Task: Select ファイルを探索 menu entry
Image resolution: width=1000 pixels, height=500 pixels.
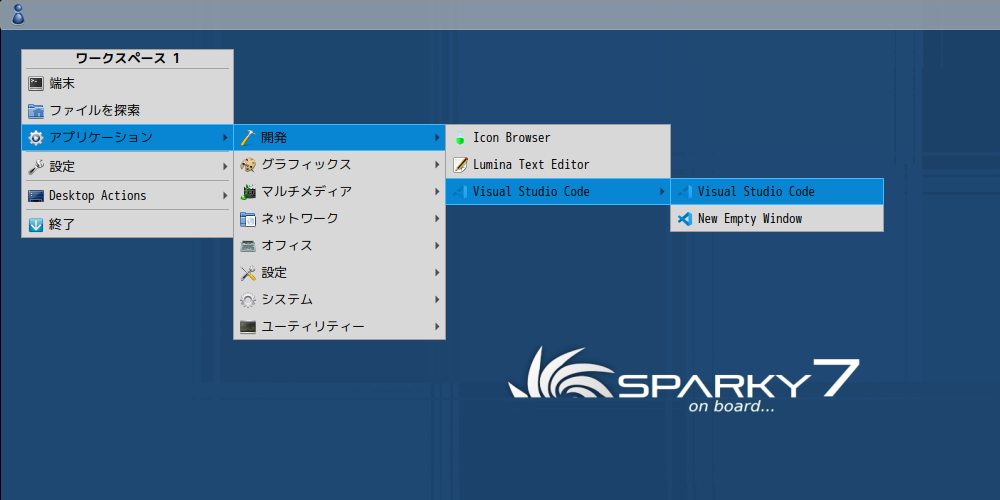Action: (128, 111)
